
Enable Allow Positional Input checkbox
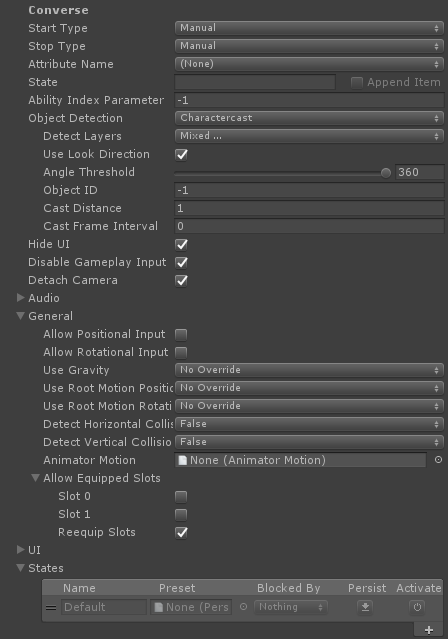(x=181, y=335)
